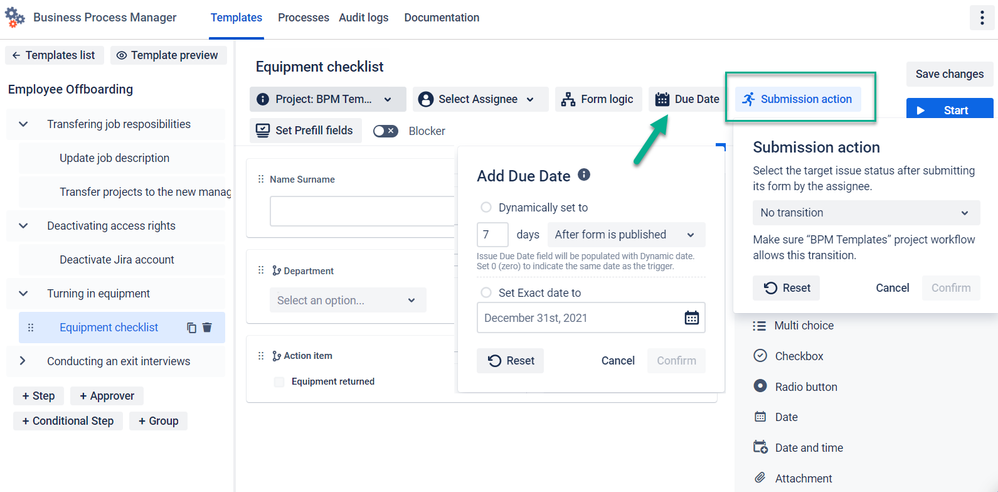Click the drag handle of Name Surname field
Screen dimensions: 998x492
[x=260, y=179]
